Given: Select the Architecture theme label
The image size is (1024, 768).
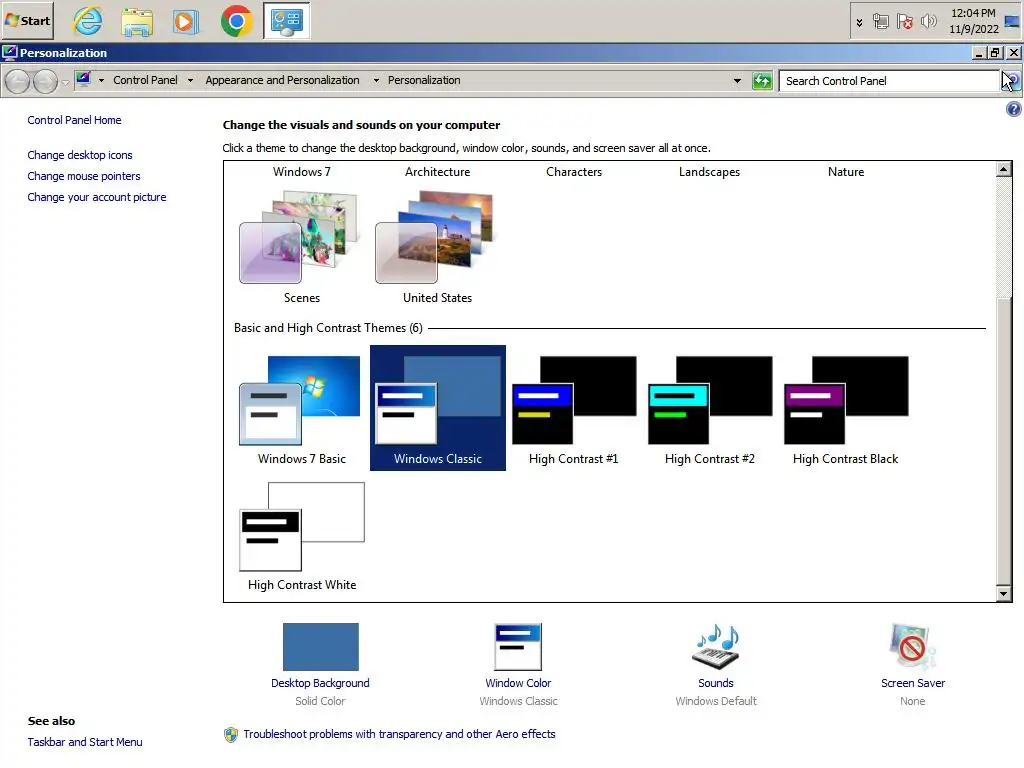Looking at the screenshot, I should tap(438, 172).
